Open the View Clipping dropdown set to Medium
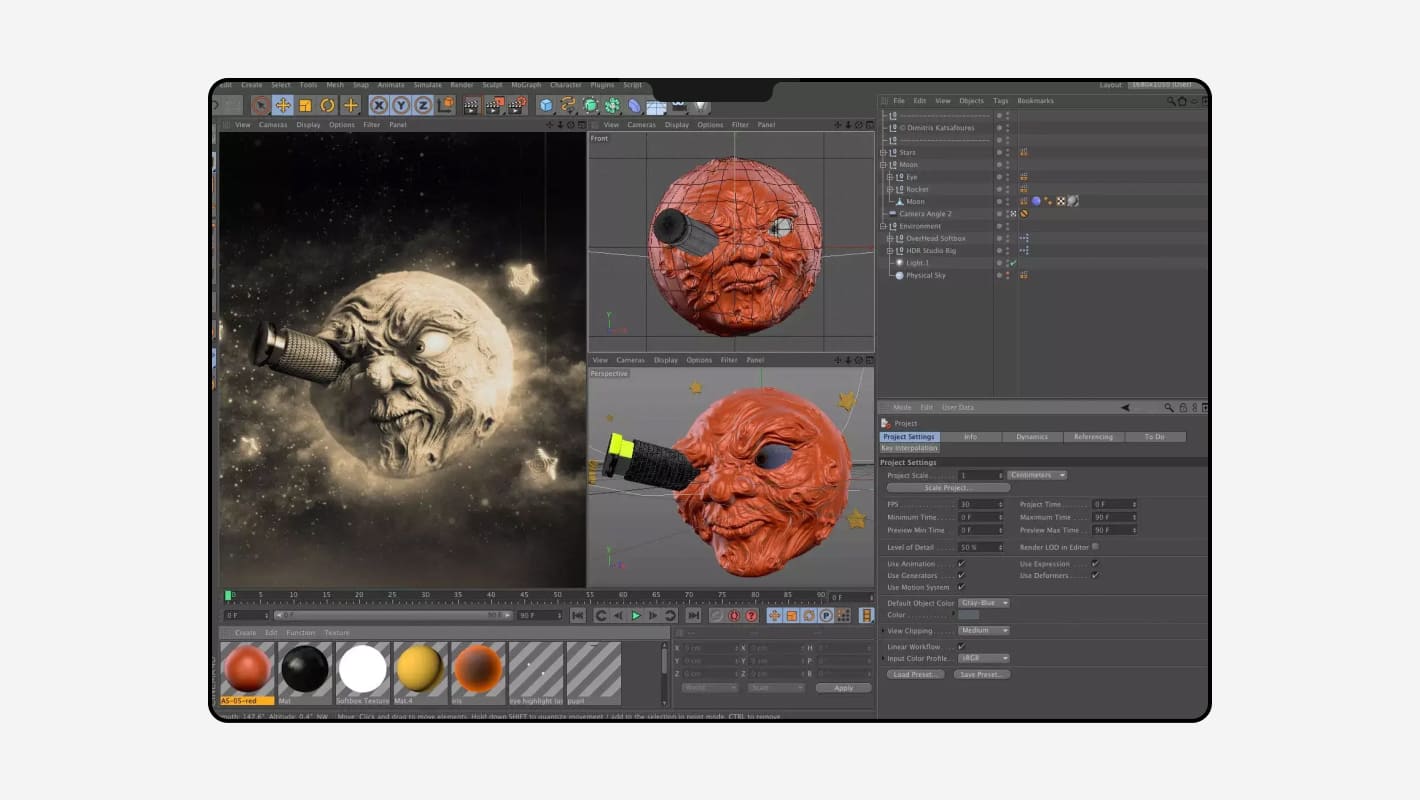 click(984, 631)
